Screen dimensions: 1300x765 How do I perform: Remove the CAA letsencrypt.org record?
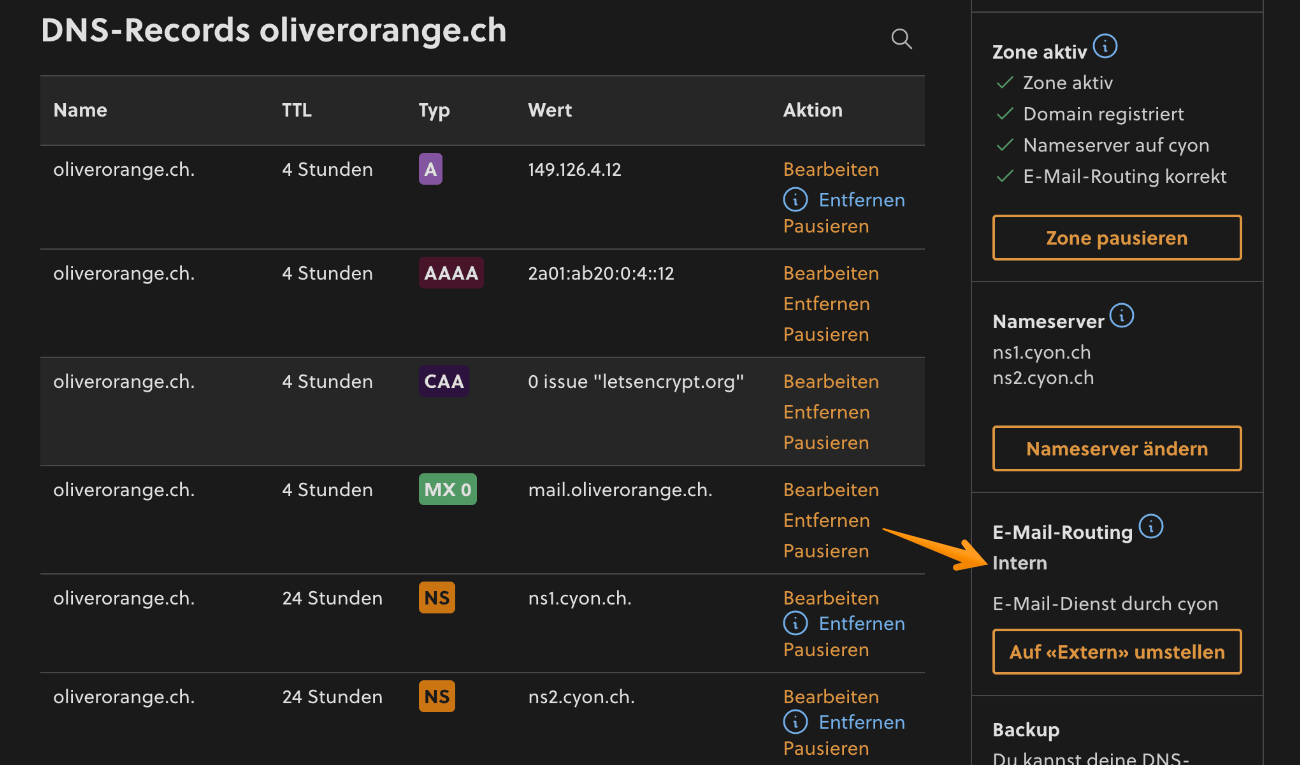(826, 412)
